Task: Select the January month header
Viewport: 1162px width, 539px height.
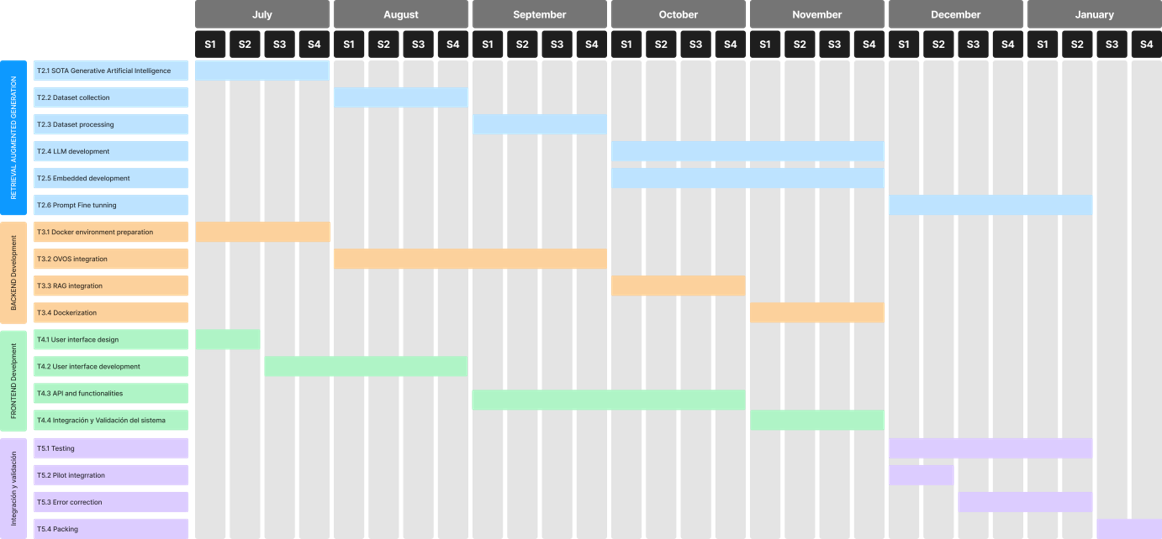Action: [x=1094, y=15]
